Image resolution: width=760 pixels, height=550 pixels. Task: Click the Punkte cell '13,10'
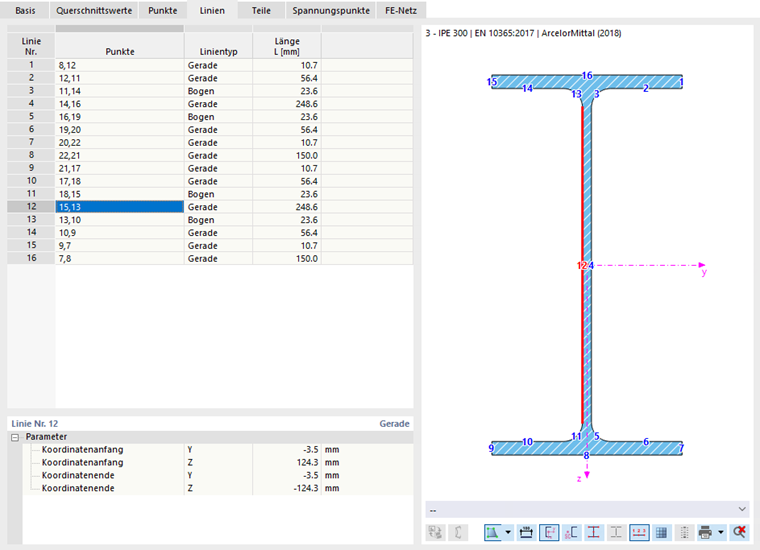tap(120, 220)
